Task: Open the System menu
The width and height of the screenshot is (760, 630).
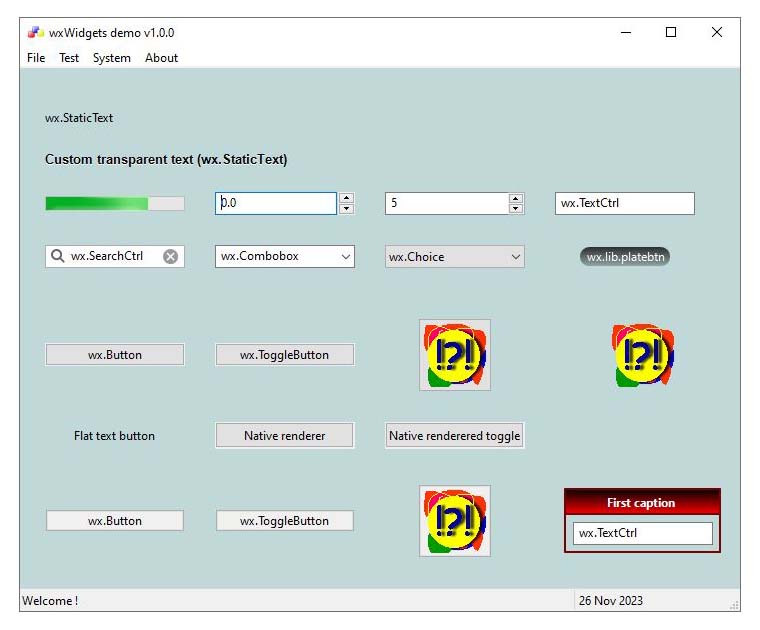Action: [112, 58]
